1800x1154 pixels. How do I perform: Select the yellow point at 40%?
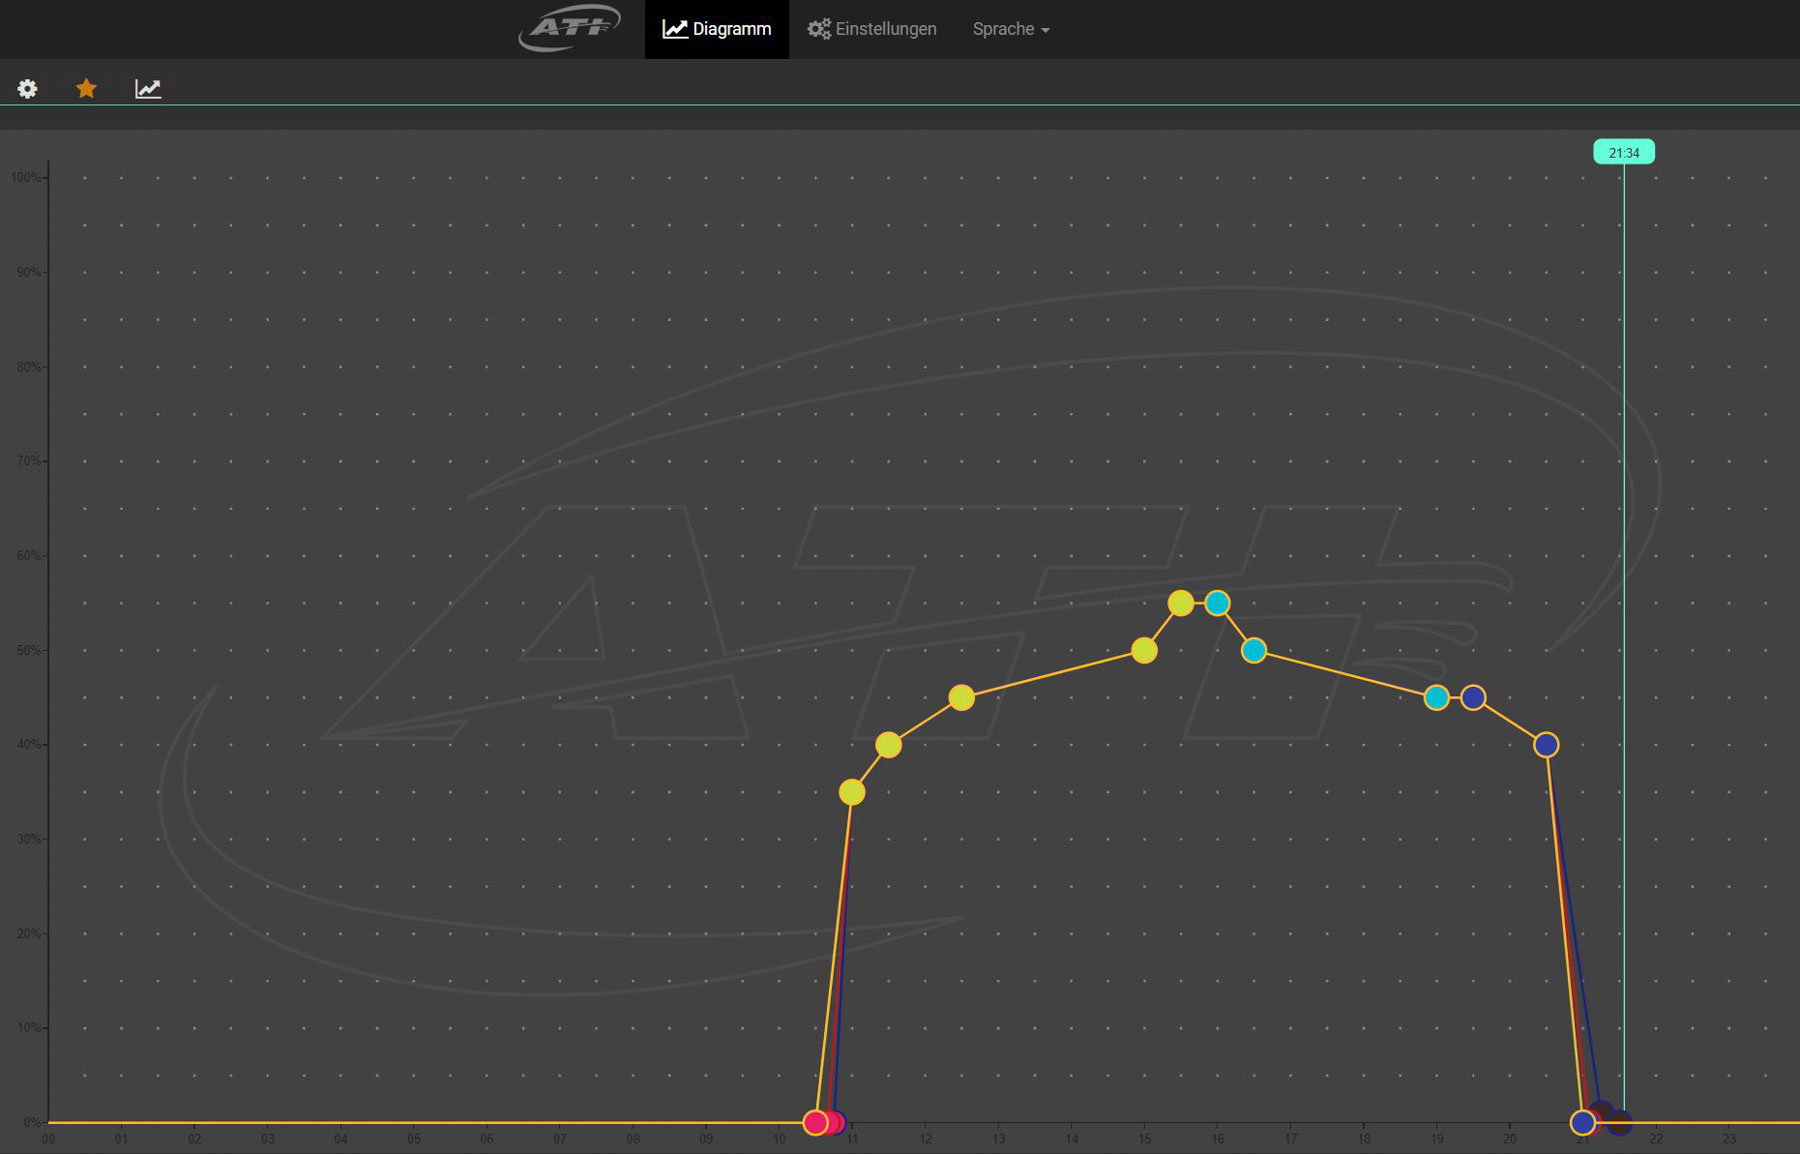(x=888, y=745)
